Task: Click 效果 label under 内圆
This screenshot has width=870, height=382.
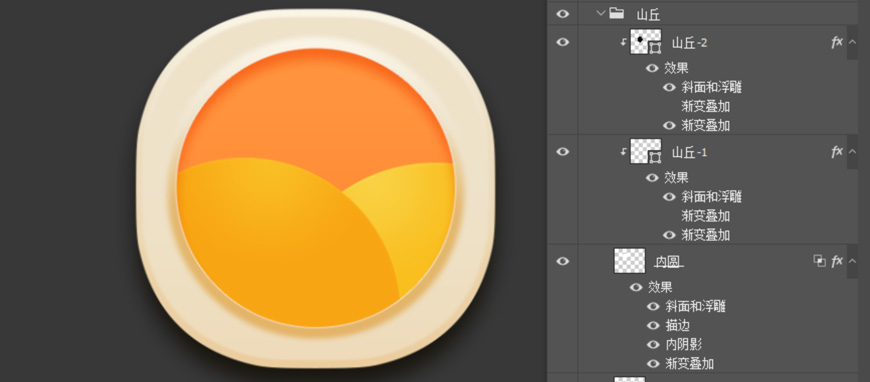Action: 660,287
